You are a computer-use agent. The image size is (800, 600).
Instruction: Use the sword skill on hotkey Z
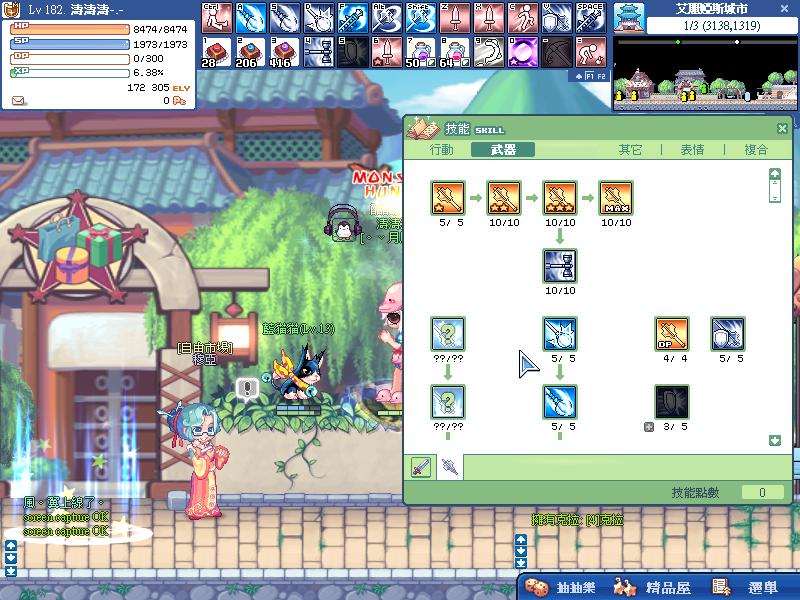tap(455, 18)
